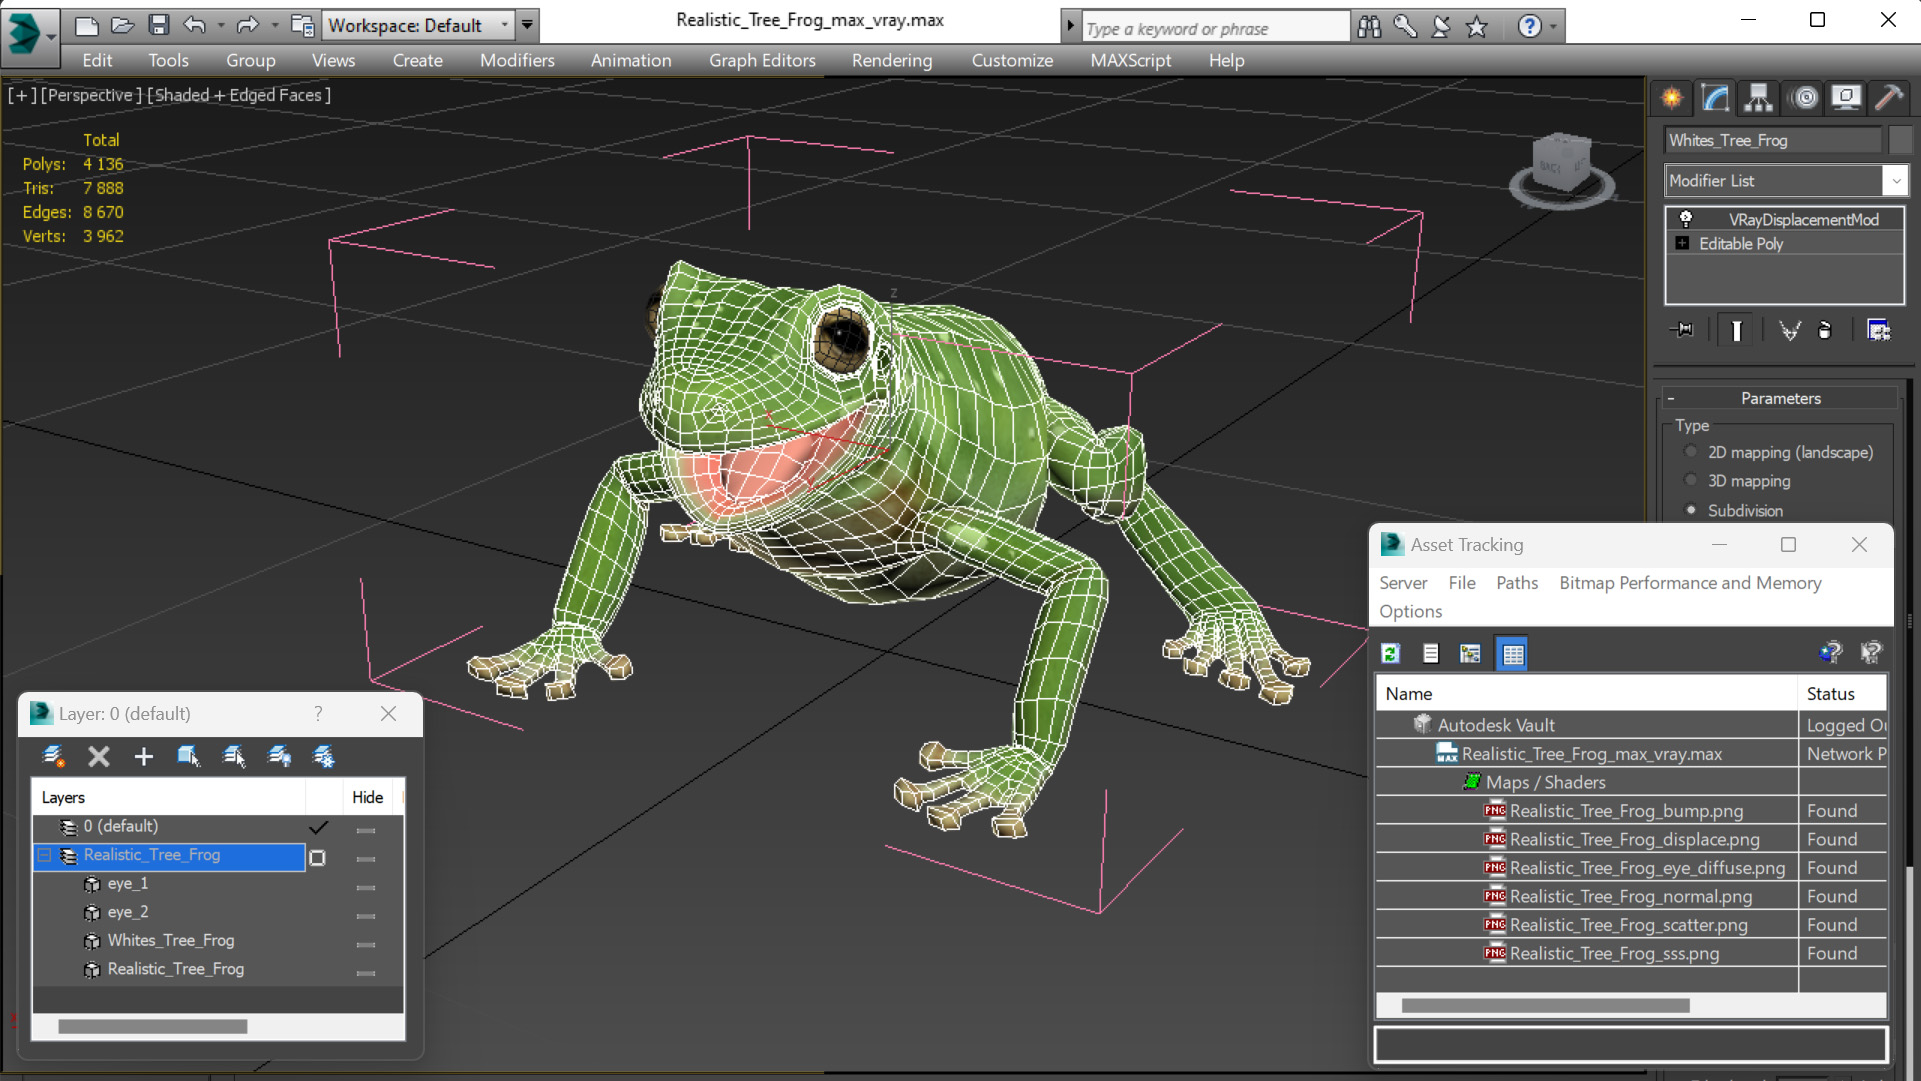Open the Modifiers menu
1921x1081 pixels.
coord(517,60)
